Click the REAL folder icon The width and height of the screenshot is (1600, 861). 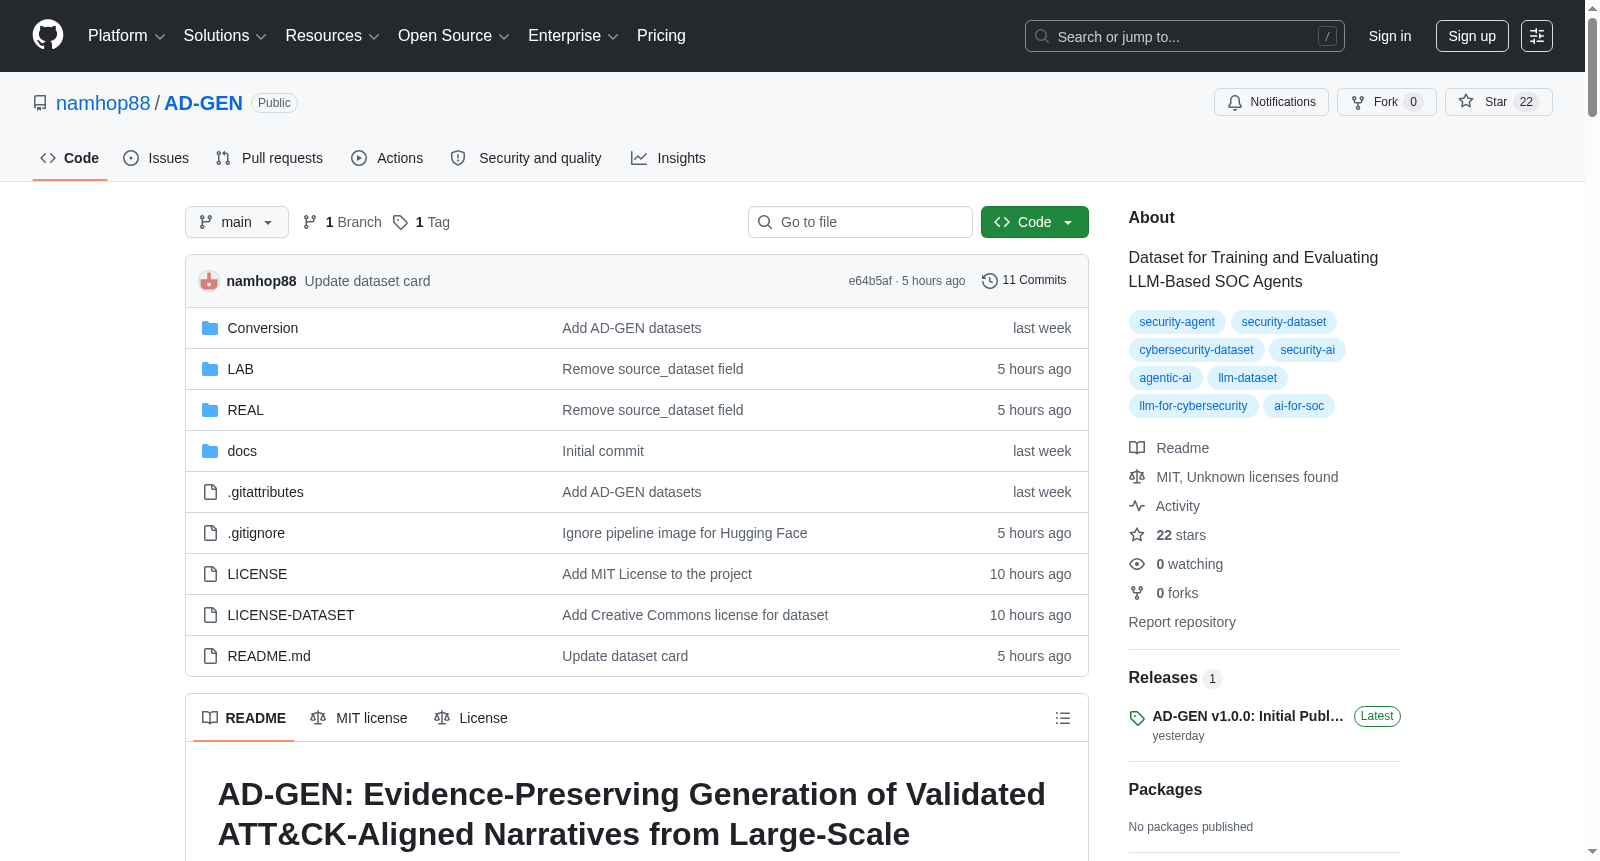[210, 410]
